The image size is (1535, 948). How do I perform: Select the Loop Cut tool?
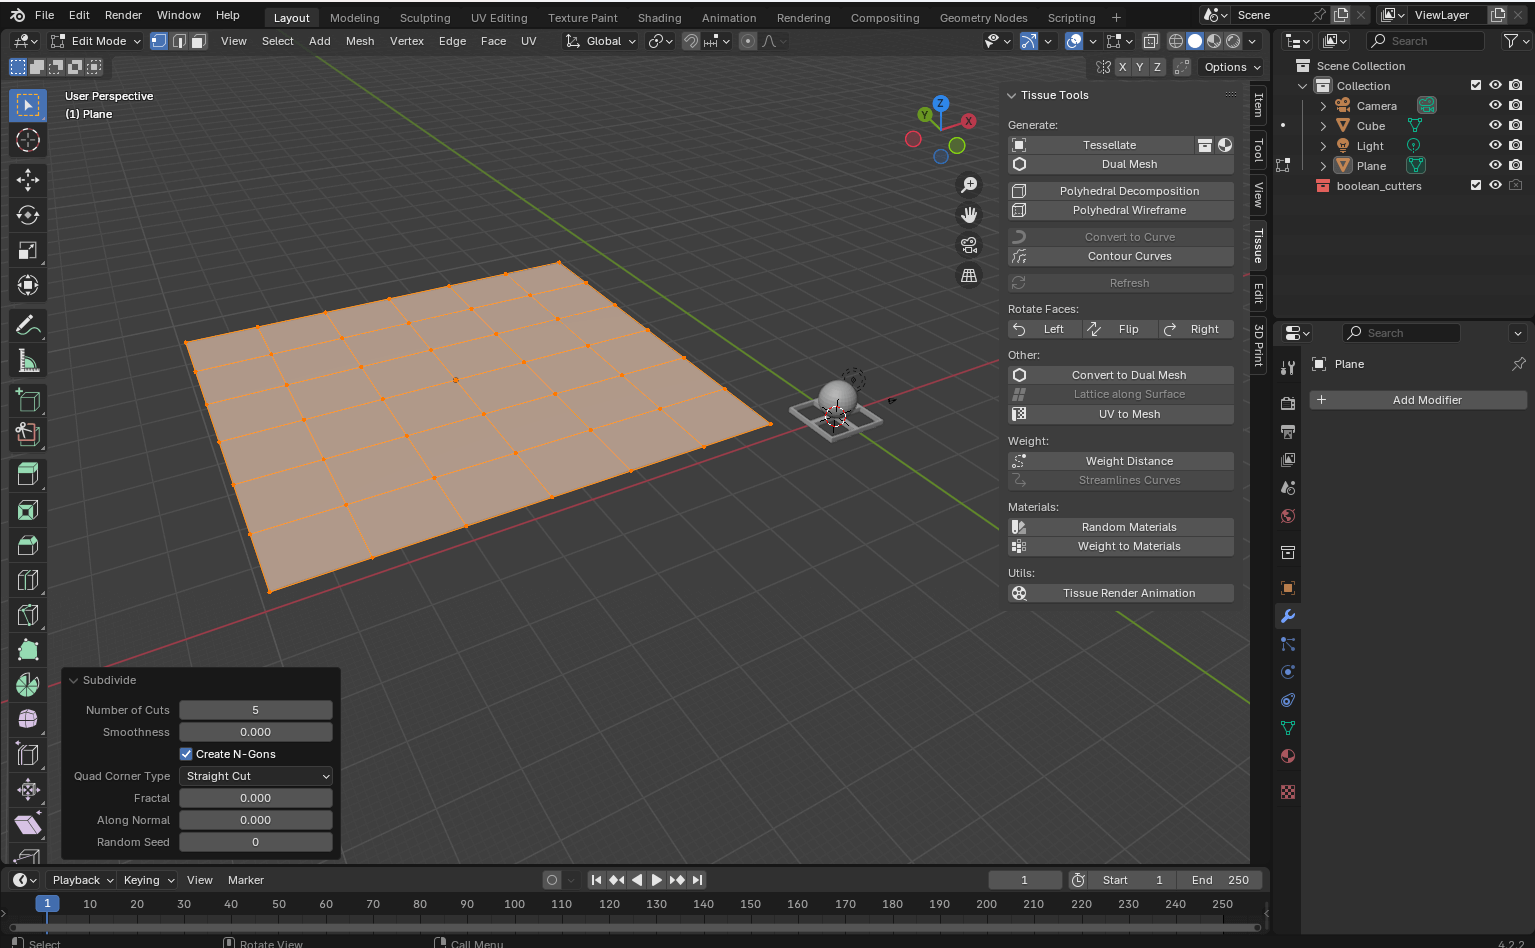[28, 580]
